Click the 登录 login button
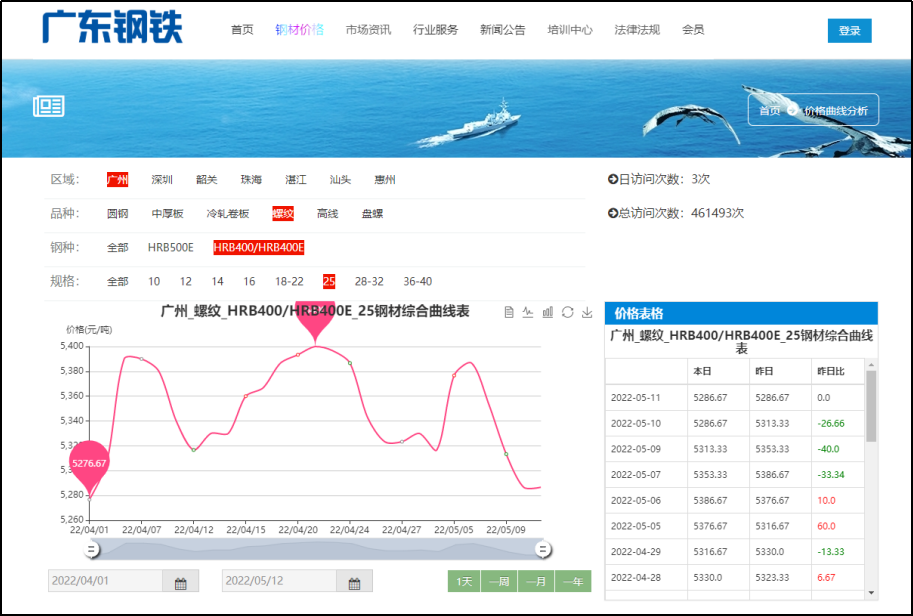The height and width of the screenshot is (616, 913). tap(850, 31)
